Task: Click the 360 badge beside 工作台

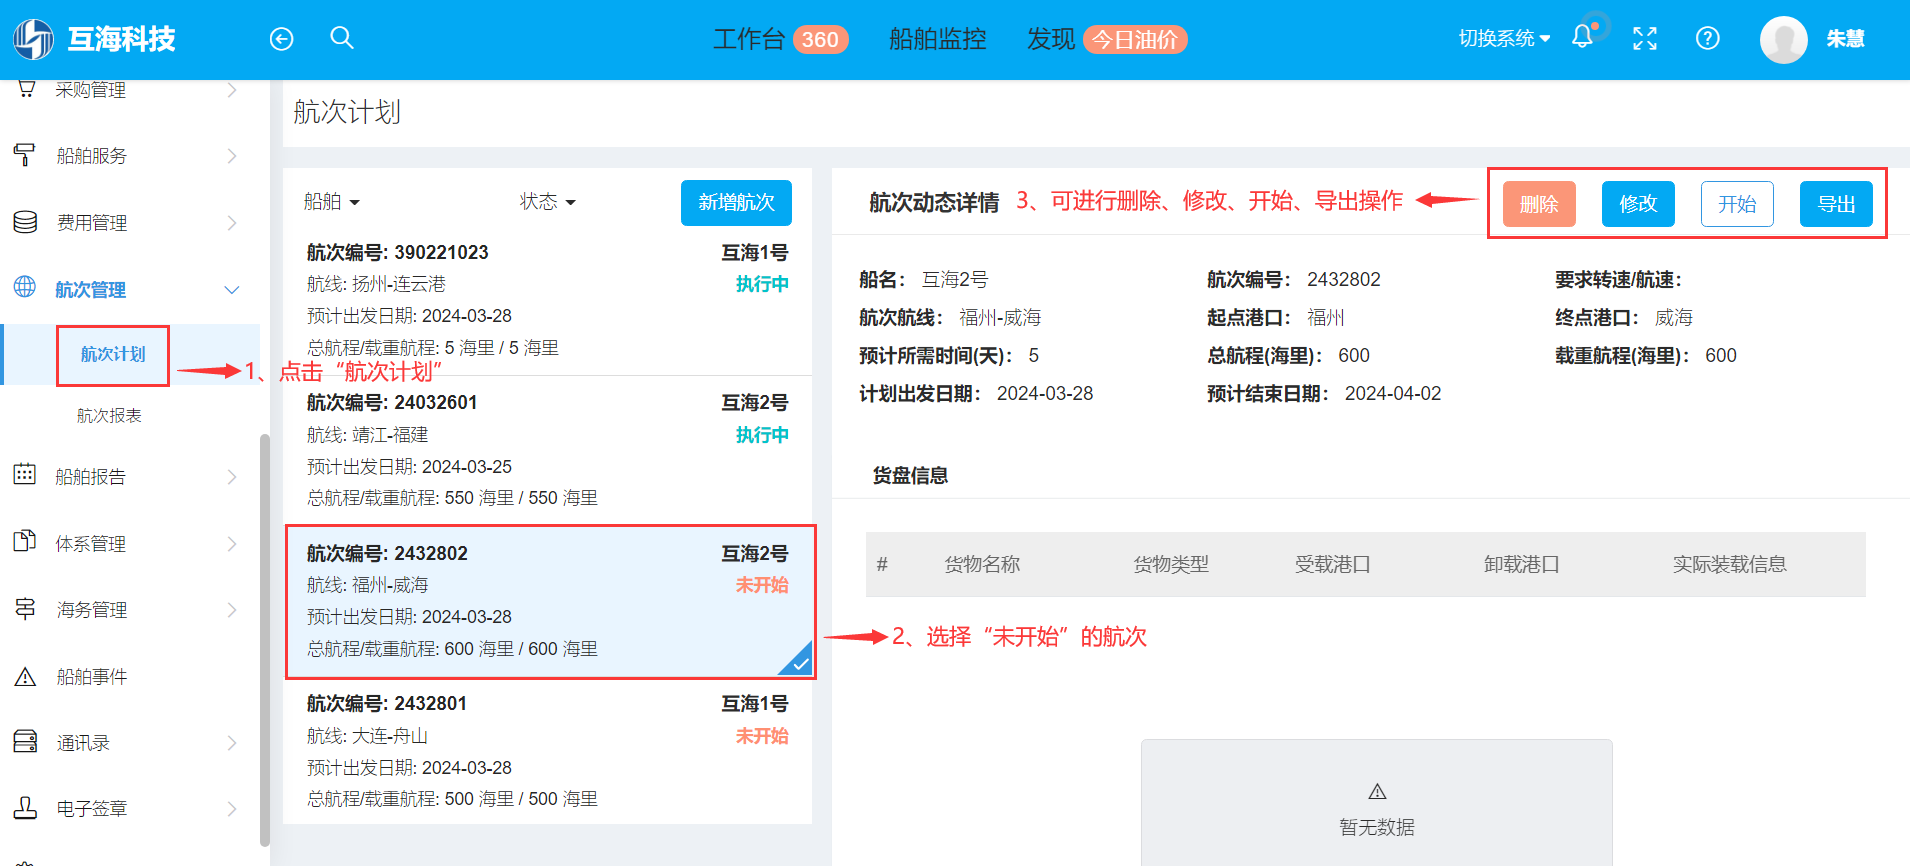Action: click(x=821, y=39)
